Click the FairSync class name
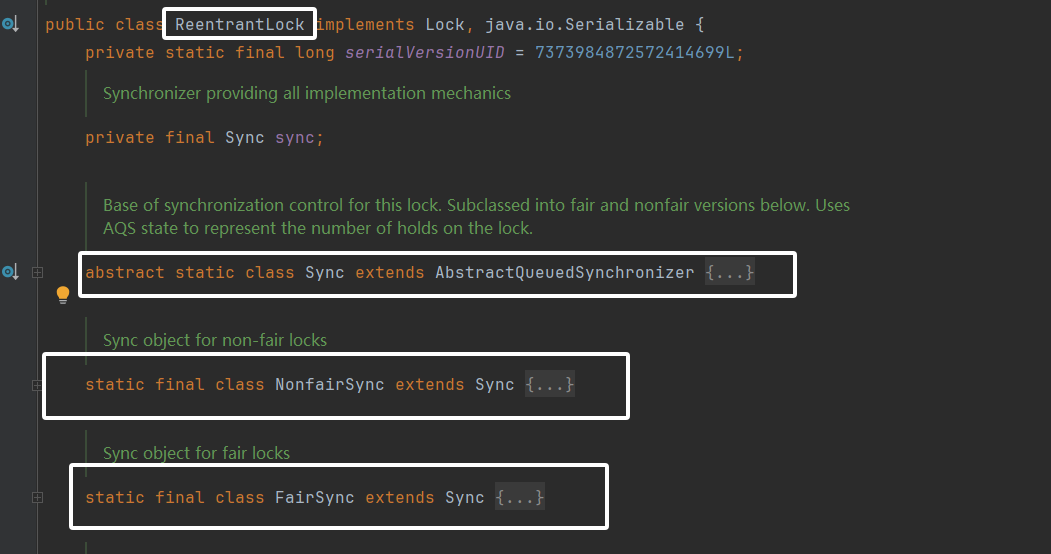The width and height of the screenshot is (1051, 554). point(314,497)
